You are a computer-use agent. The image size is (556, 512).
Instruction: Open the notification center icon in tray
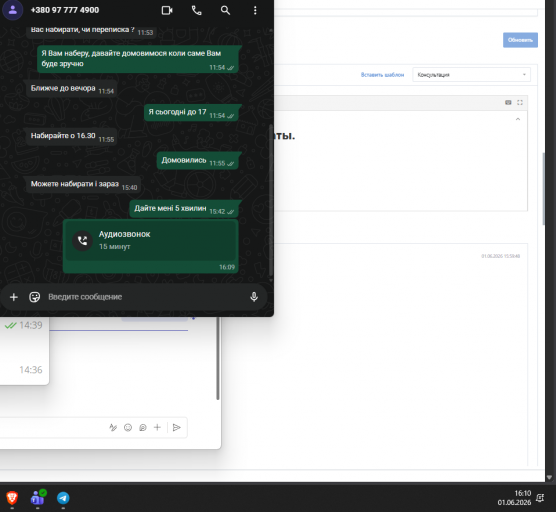pyautogui.click(x=540, y=498)
